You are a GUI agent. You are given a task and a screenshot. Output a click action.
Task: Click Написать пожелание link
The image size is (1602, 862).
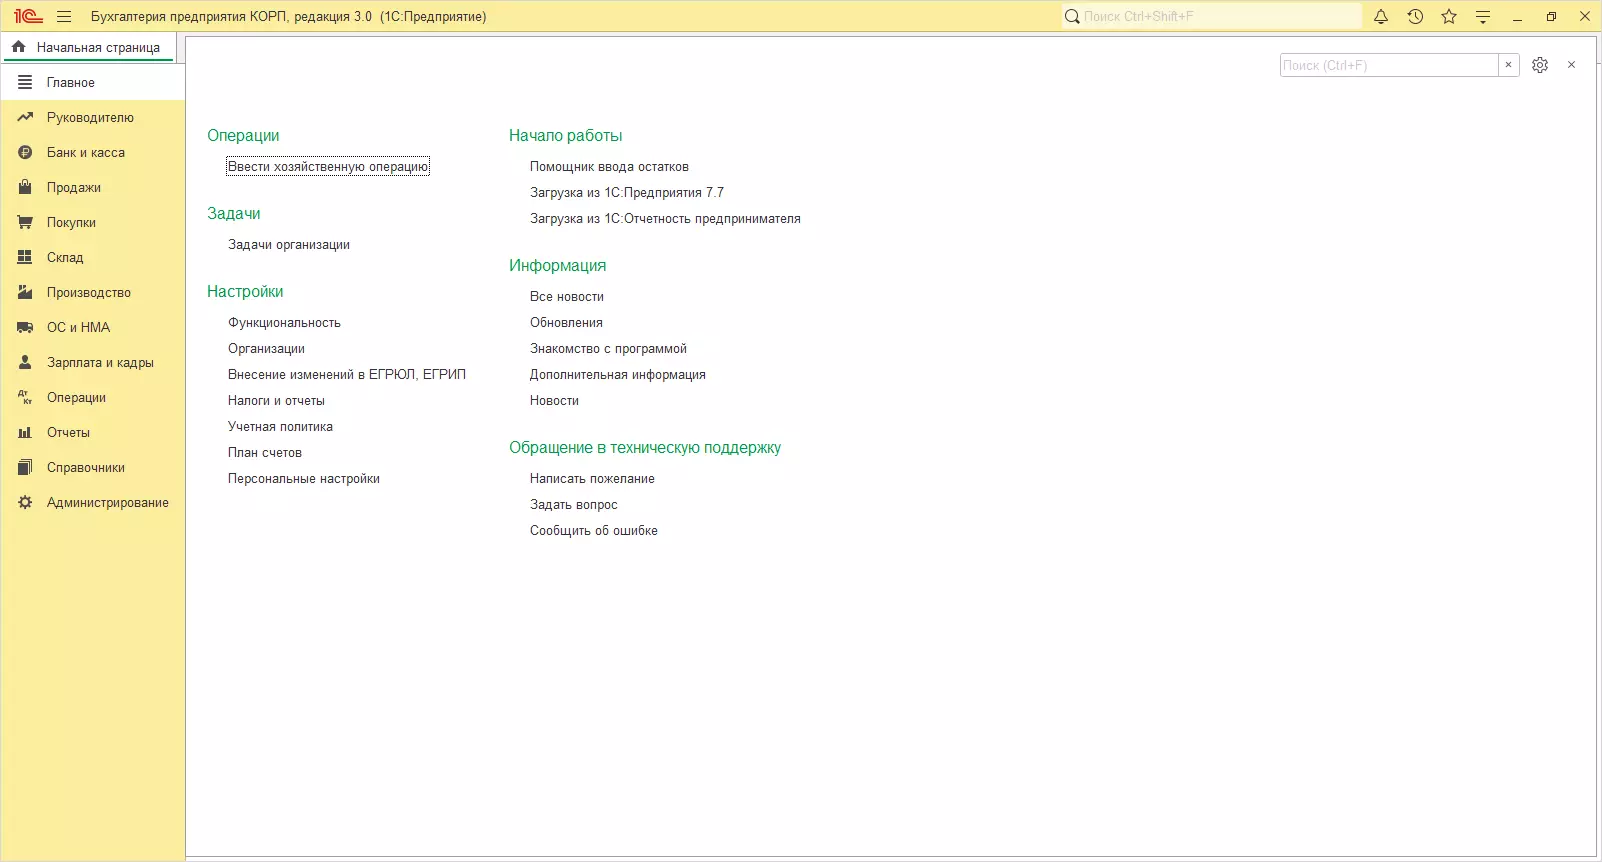[592, 478]
